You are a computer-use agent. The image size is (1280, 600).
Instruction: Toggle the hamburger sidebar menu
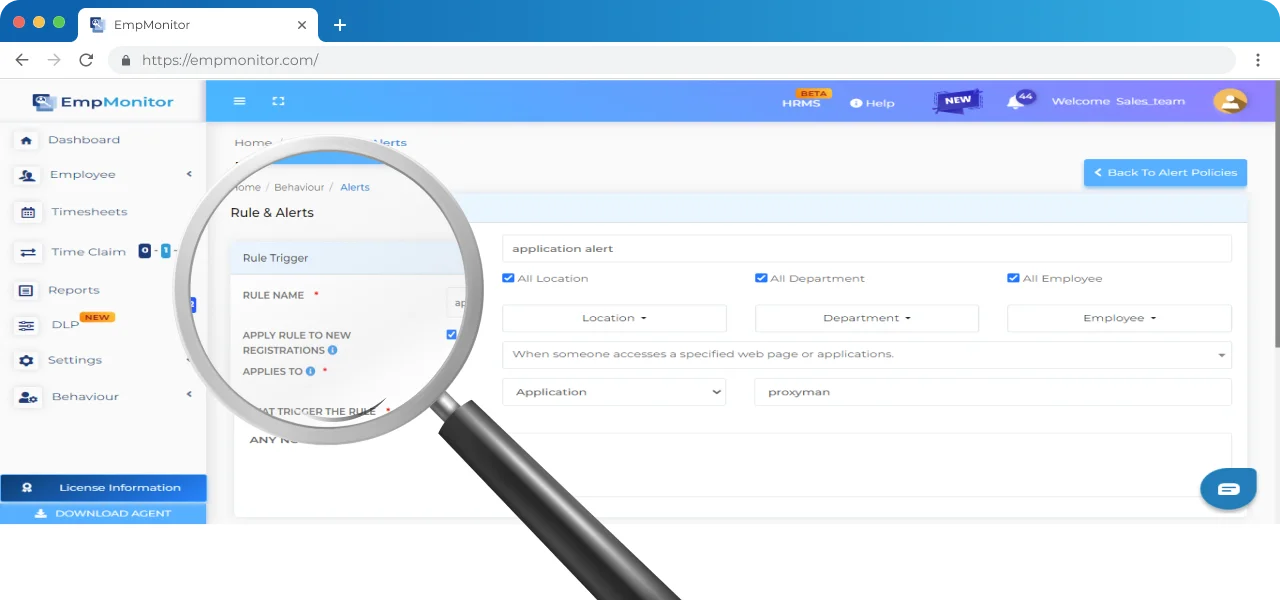(239, 101)
